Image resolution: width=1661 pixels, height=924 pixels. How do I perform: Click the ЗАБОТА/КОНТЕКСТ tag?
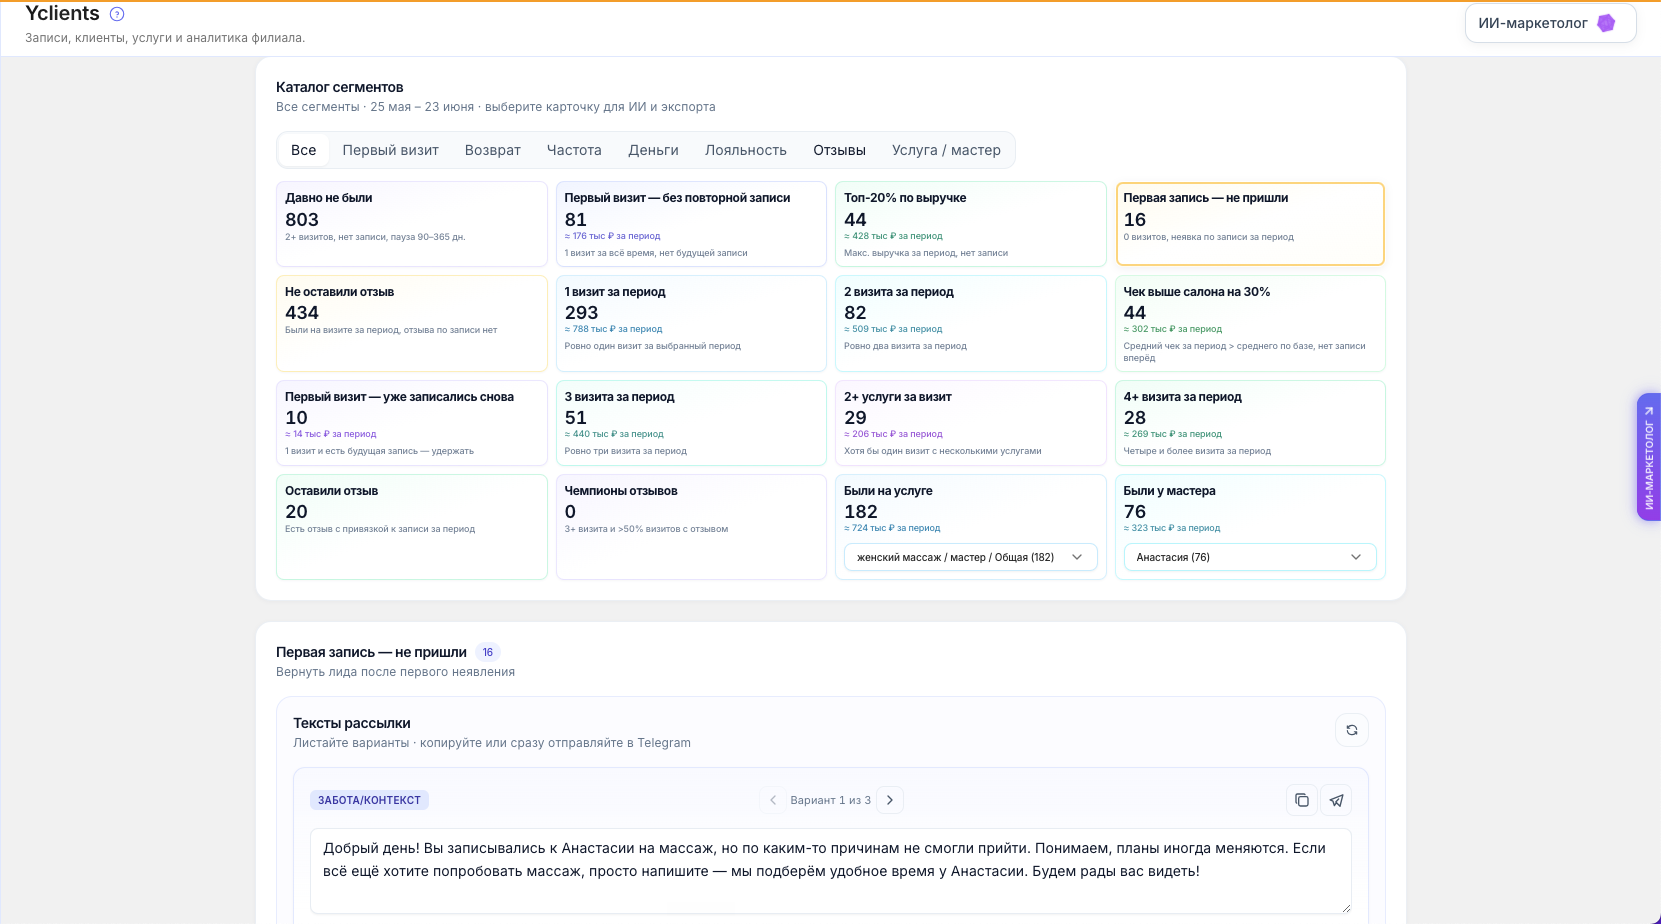(369, 800)
